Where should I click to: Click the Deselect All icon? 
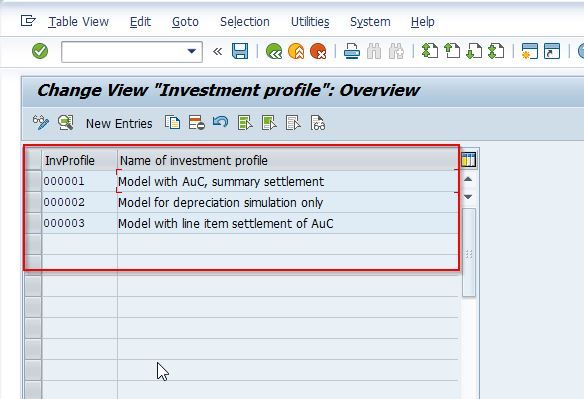[293, 123]
